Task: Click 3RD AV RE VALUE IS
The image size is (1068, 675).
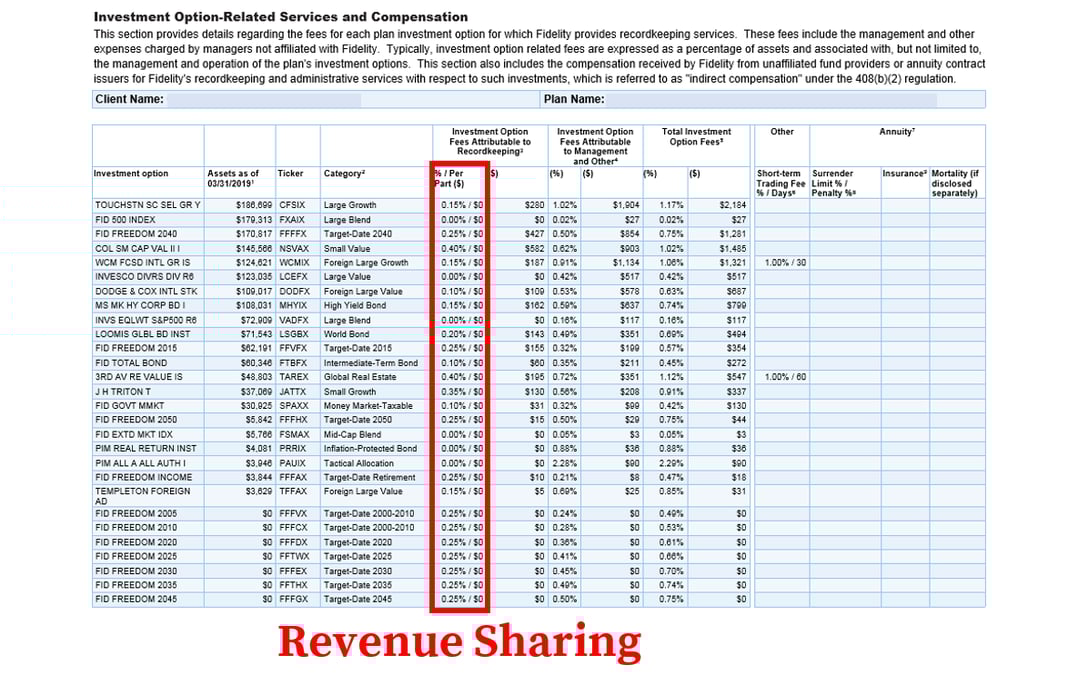Action: point(138,377)
